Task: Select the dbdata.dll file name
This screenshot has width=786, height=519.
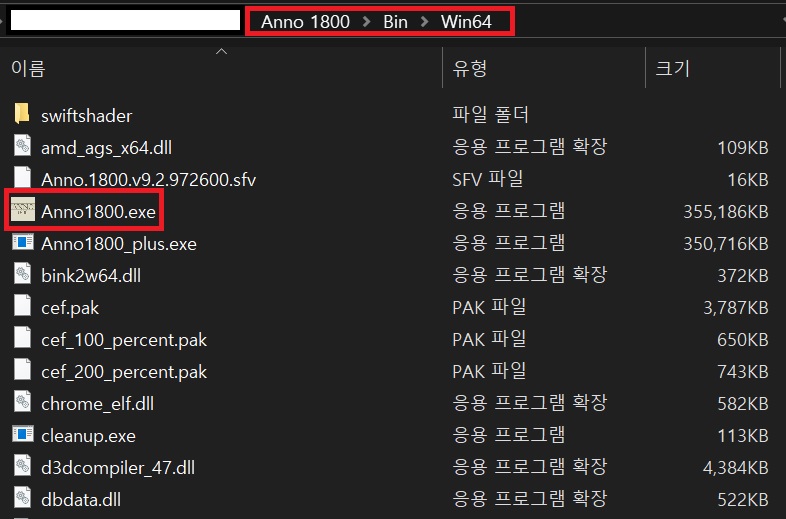Action: pos(81,500)
